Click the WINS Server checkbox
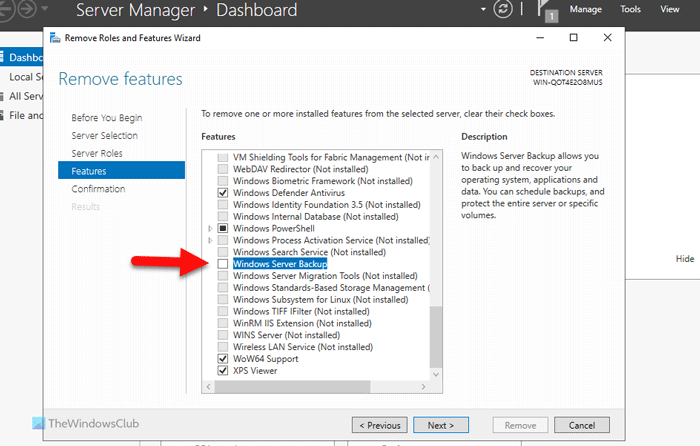This screenshot has height=446, width=700. coord(223,335)
